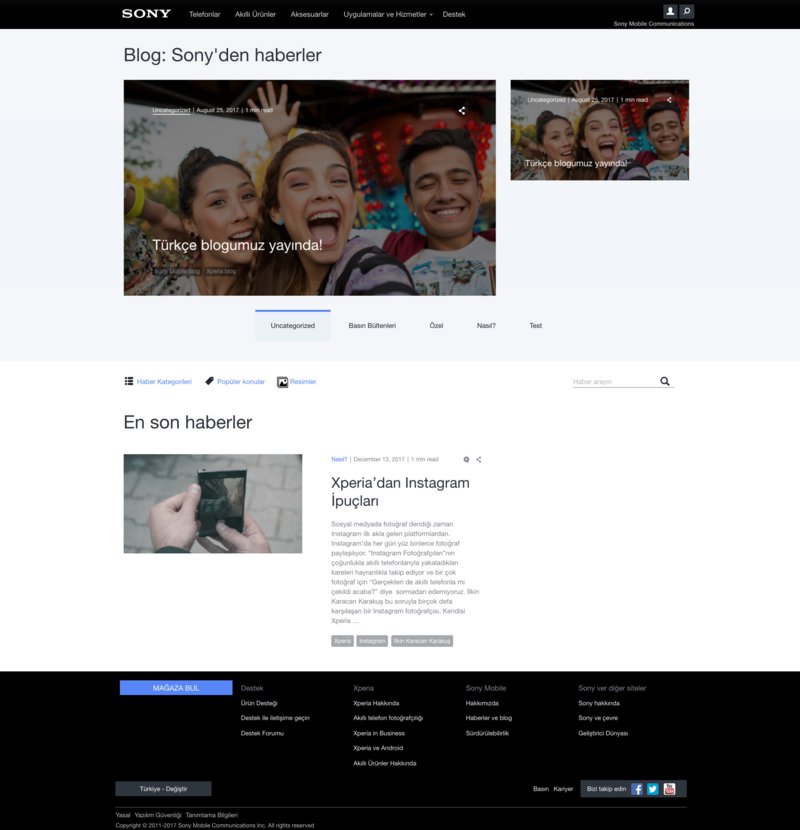The height and width of the screenshot is (830, 800).
Task: Click the Nasıl? category link on post
Action: click(x=339, y=459)
